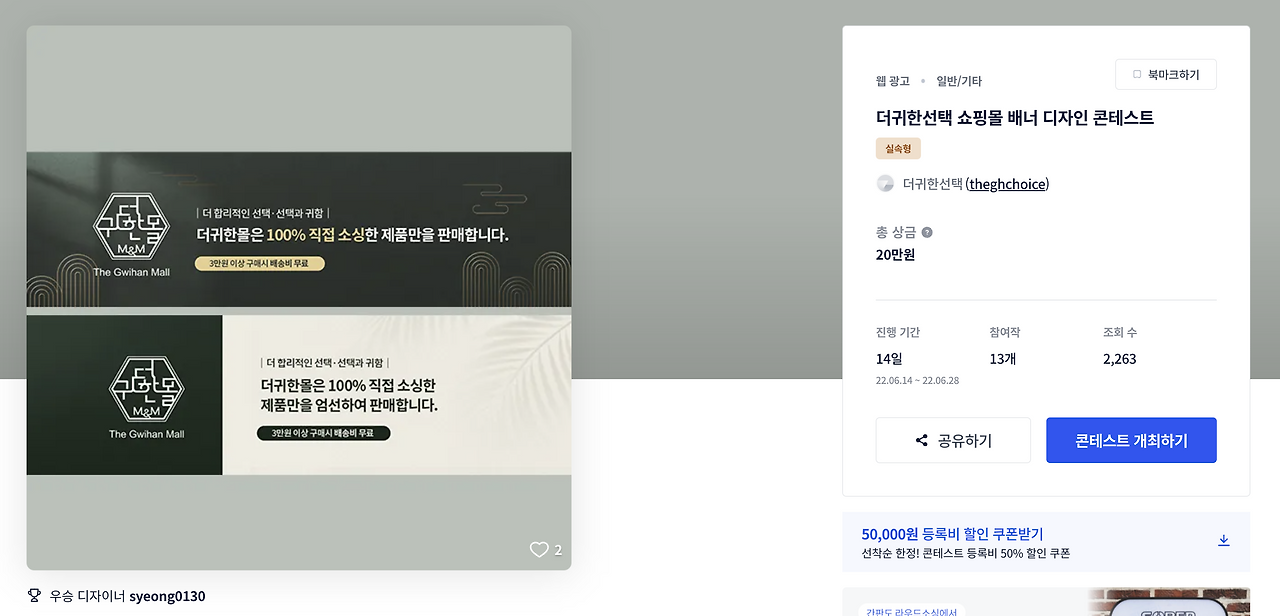Click the download icon on the coupon banner
The height and width of the screenshot is (616, 1280).
coord(1223,540)
